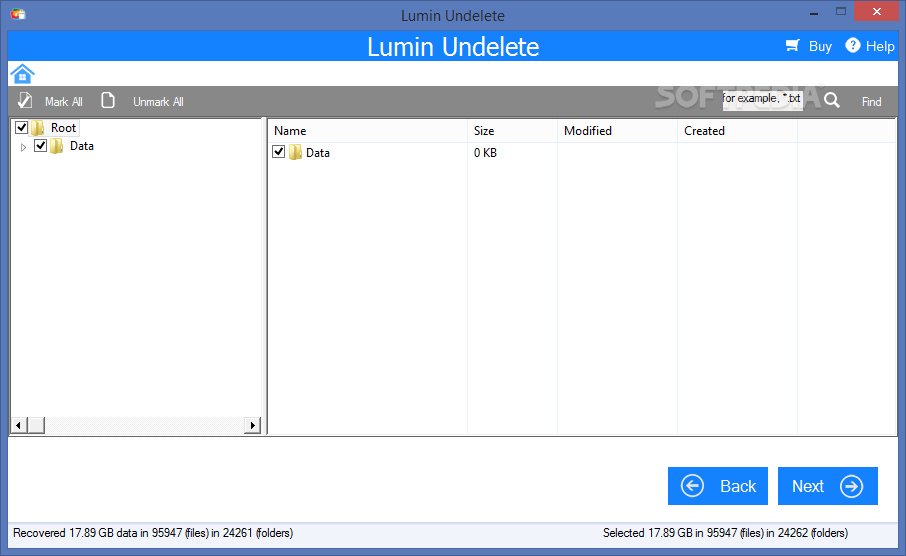Click the Buy shopping cart icon

point(793,46)
